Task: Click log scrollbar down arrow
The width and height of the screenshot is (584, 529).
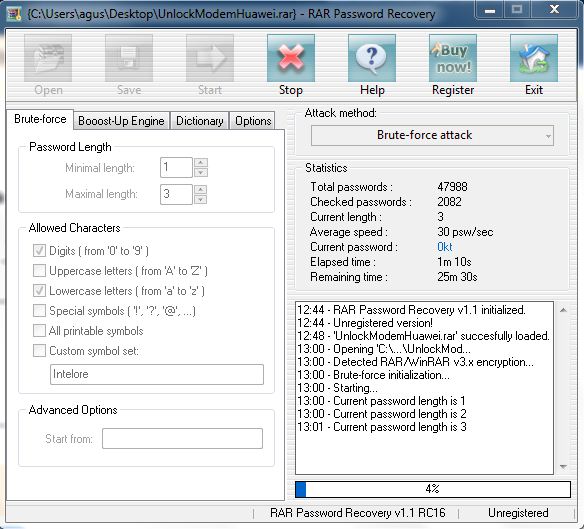Action: [x=563, y=467]
